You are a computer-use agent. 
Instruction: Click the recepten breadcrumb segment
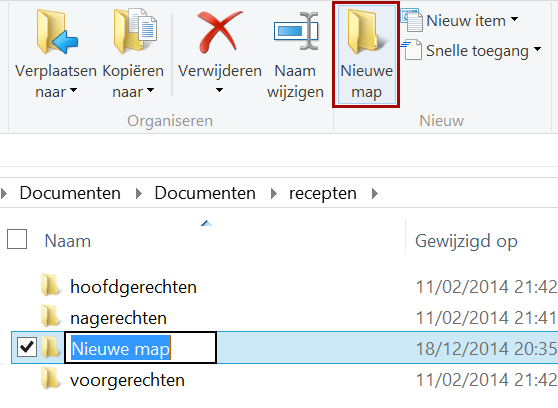point(323,194)
